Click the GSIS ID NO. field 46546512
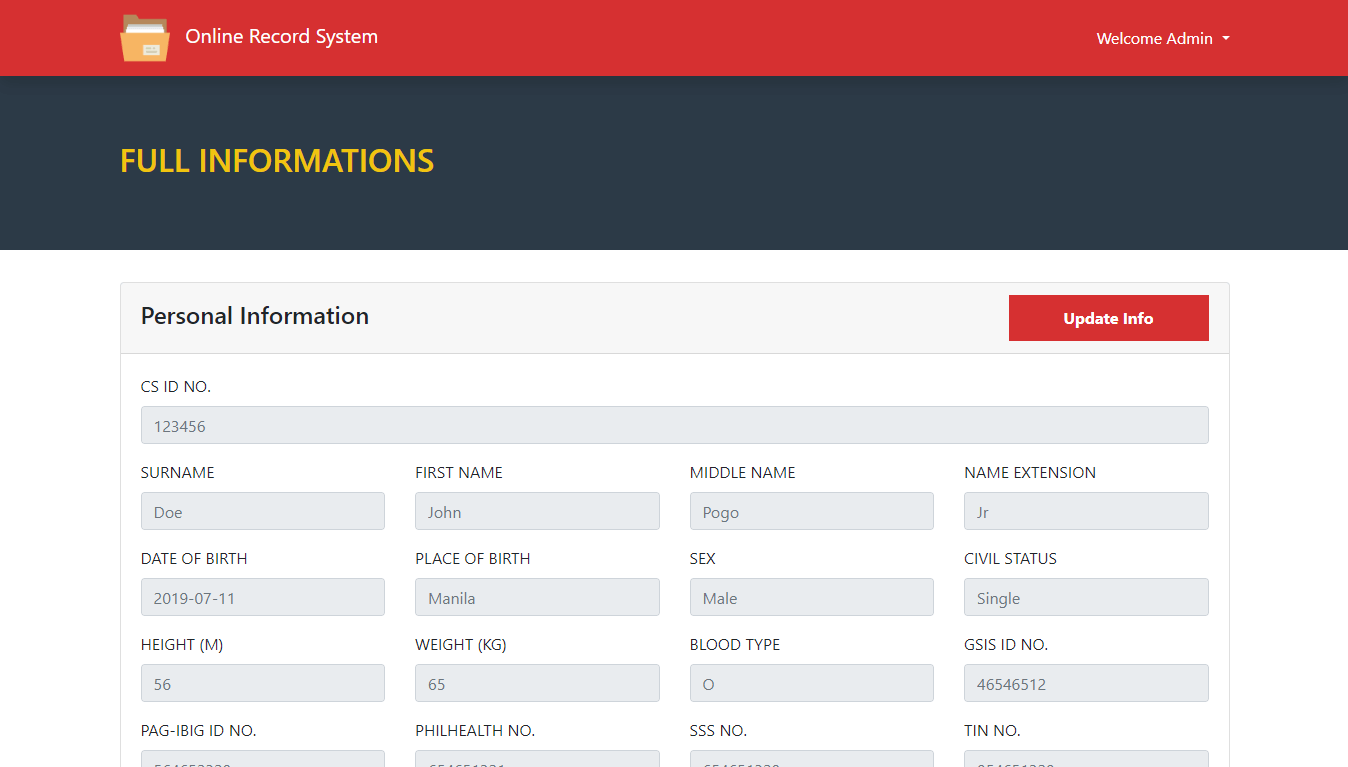The width and height of the screenshot is (1348, 767). click(x=1086, y=683)
